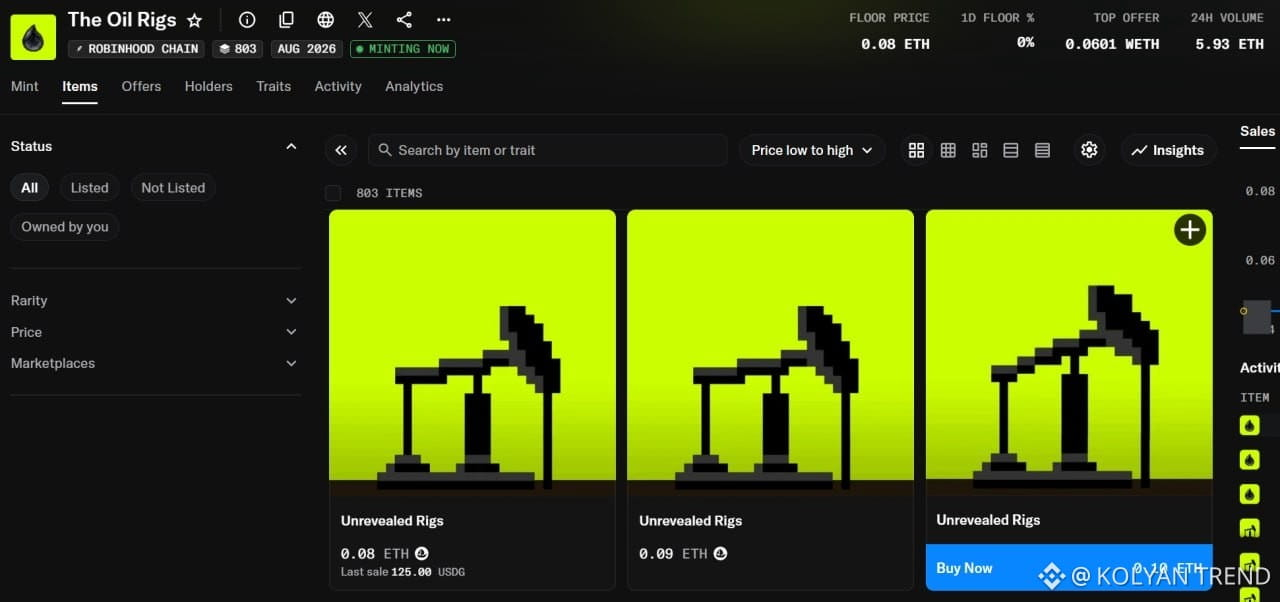Viewport: 1280px width, 602px height.
Task: Select the mosaic grid view icon
Action: click(x=980, y=150)
